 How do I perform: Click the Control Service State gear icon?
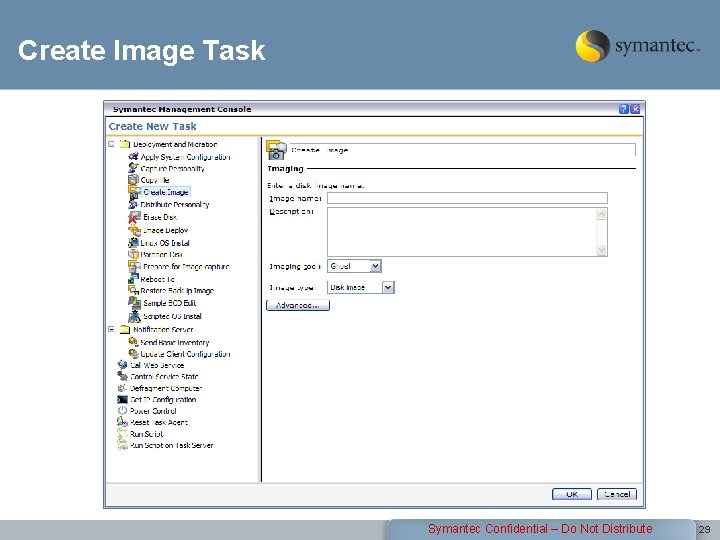[x=122, y=377]
